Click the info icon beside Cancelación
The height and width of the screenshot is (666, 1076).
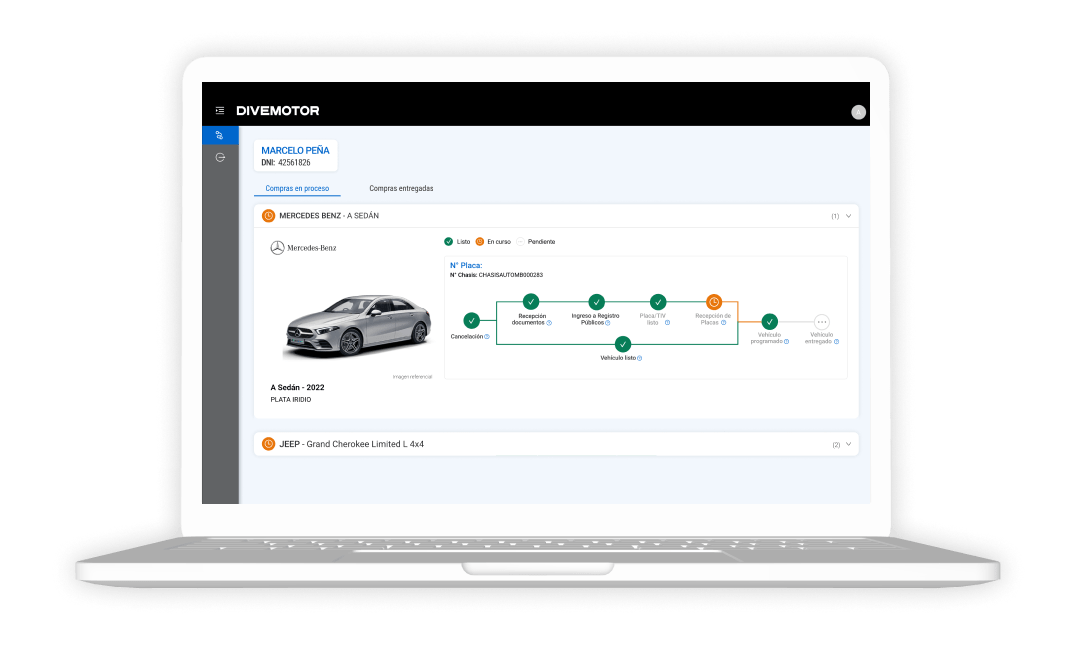tap(487, 337)
